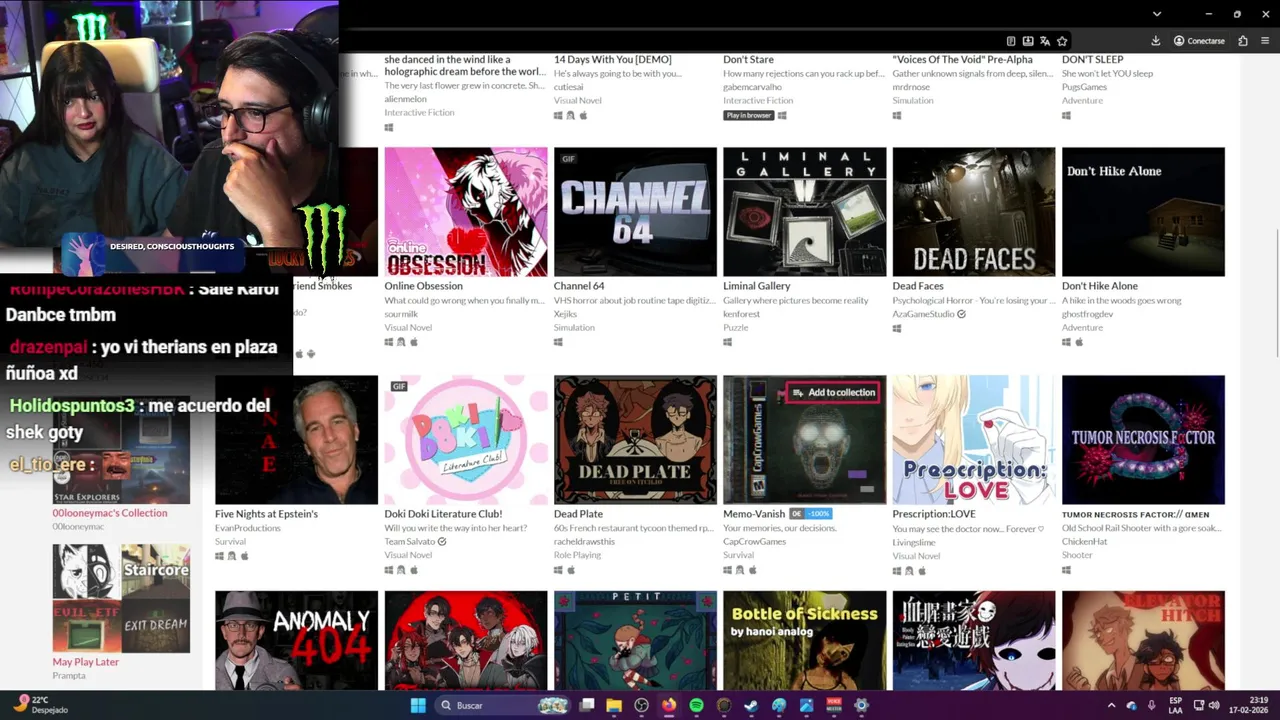
Task: Open the Bottle of Sickness thumbnail
Action: 805,640
